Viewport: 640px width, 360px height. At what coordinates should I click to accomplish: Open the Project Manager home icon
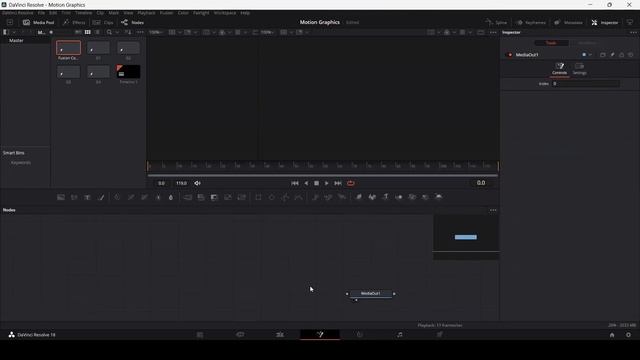(x=612, y=335)
